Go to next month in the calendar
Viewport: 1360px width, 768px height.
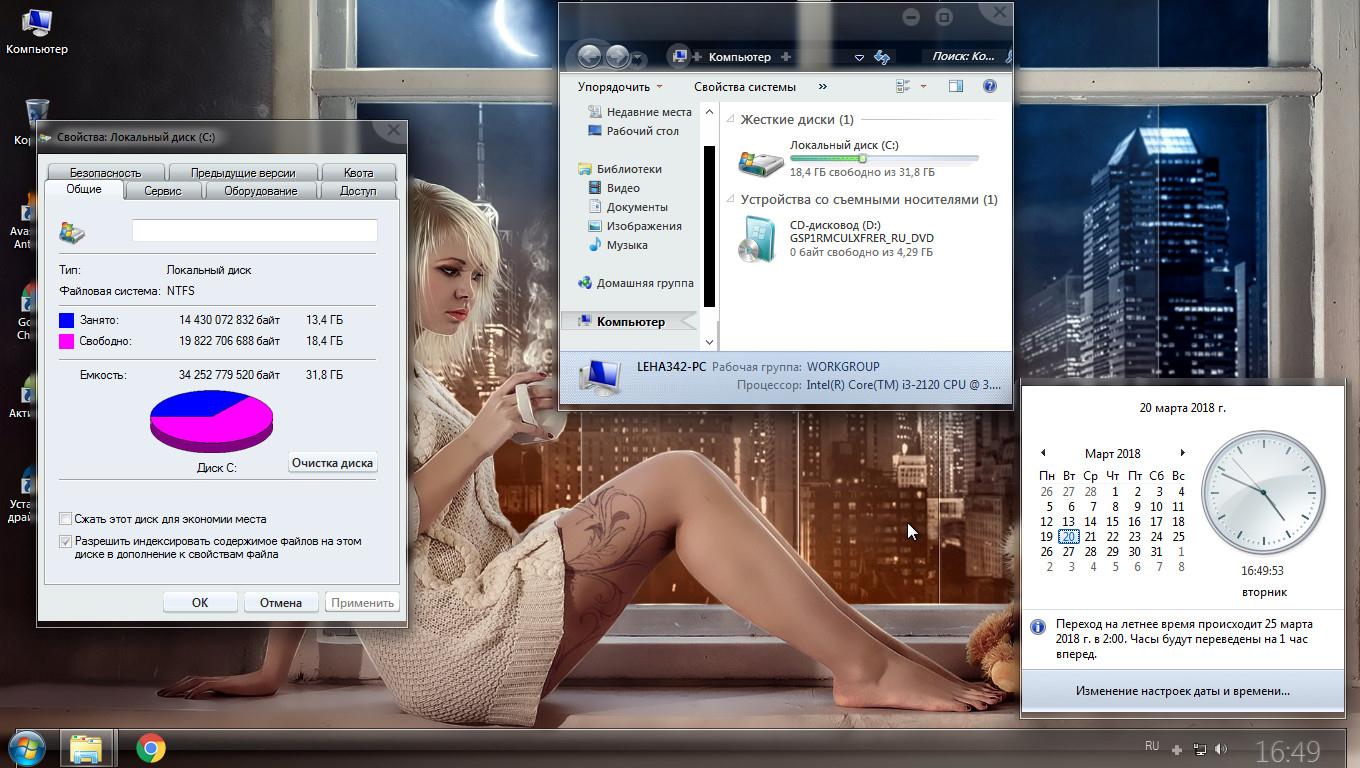pyautogui.click(x=1182, y=453)
